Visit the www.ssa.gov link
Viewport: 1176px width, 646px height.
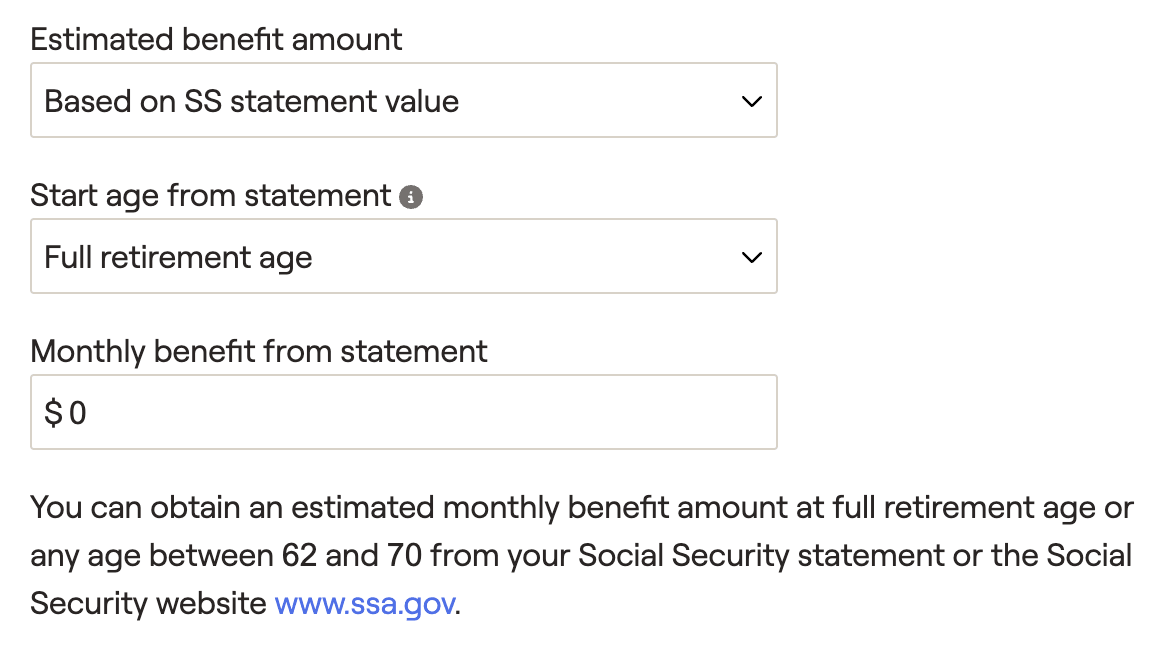[364, 603]
